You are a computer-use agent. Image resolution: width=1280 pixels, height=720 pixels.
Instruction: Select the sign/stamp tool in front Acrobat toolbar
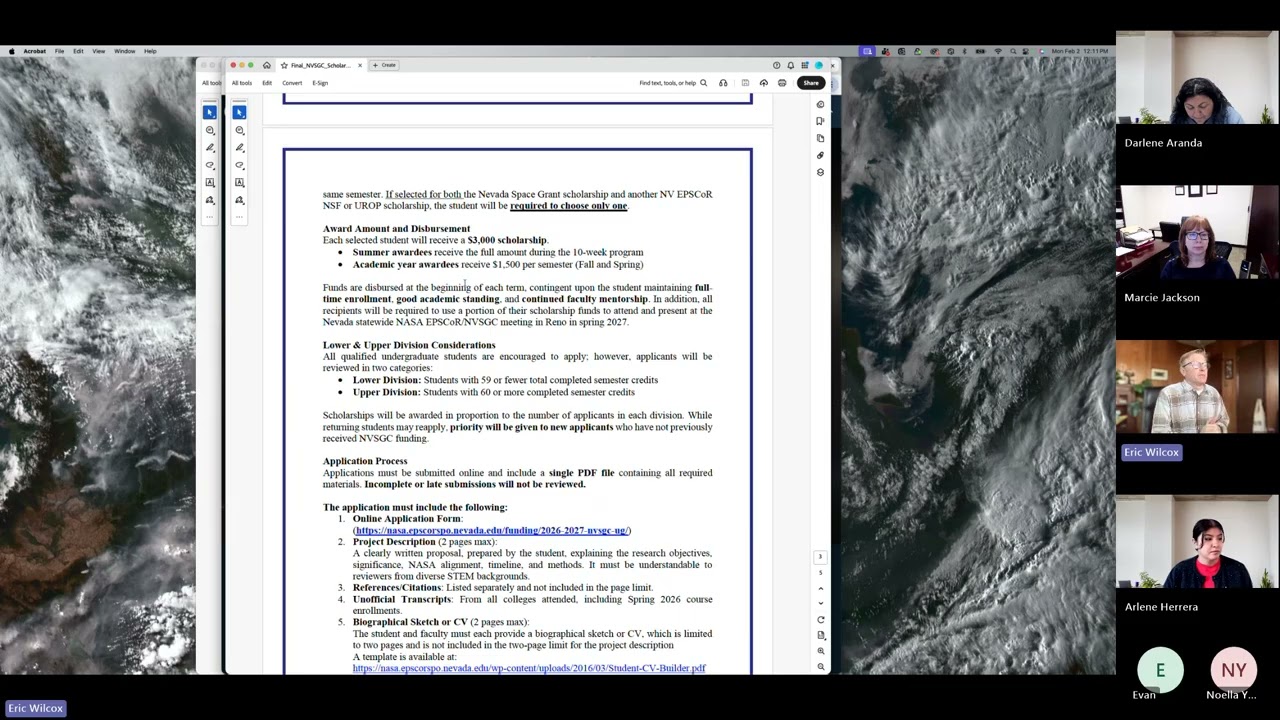(x=239, y=200)
